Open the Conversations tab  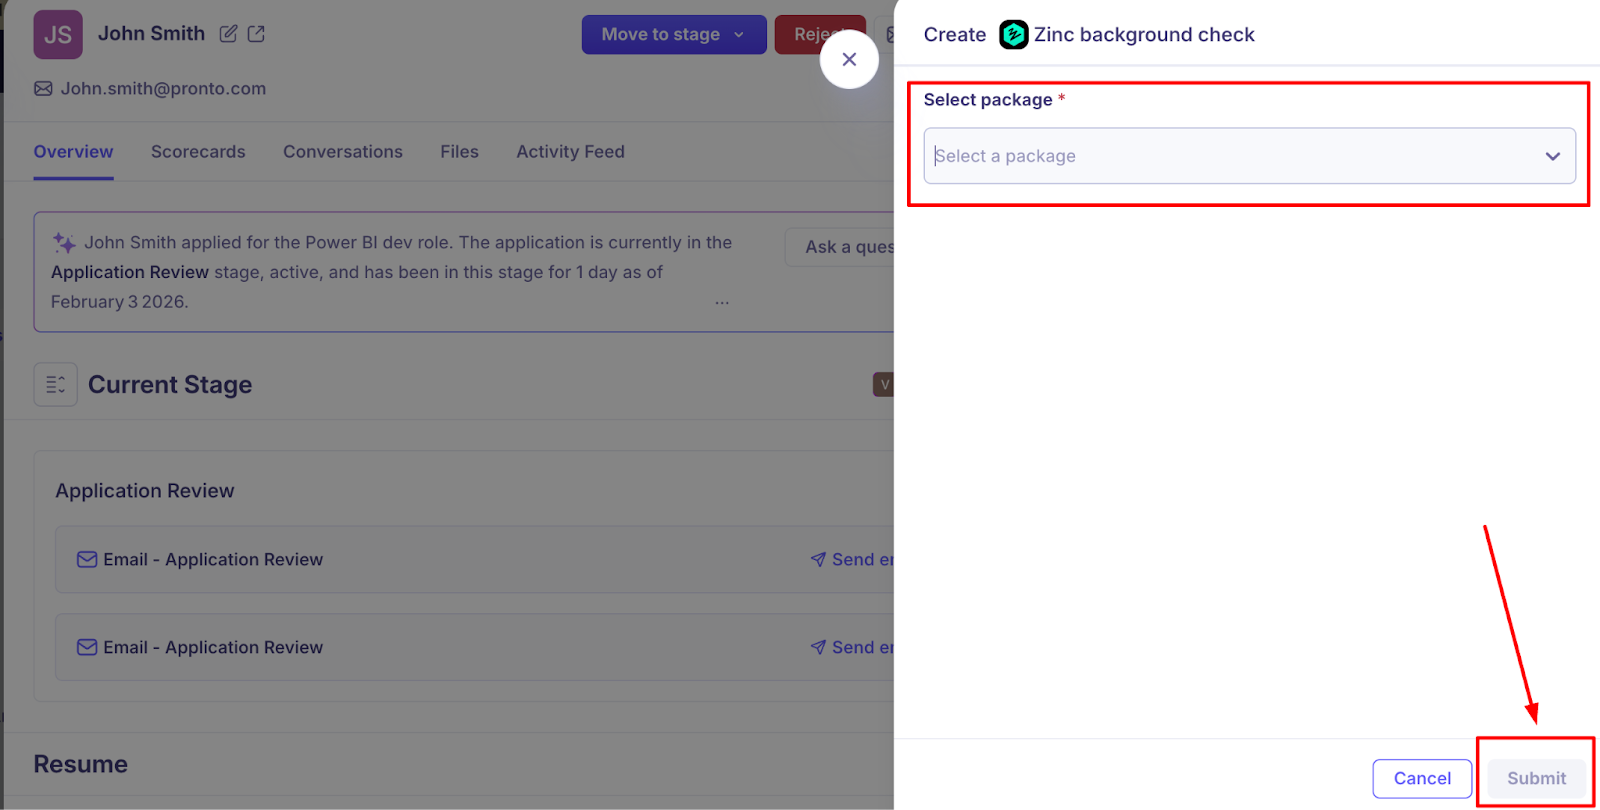pos(343,152)
